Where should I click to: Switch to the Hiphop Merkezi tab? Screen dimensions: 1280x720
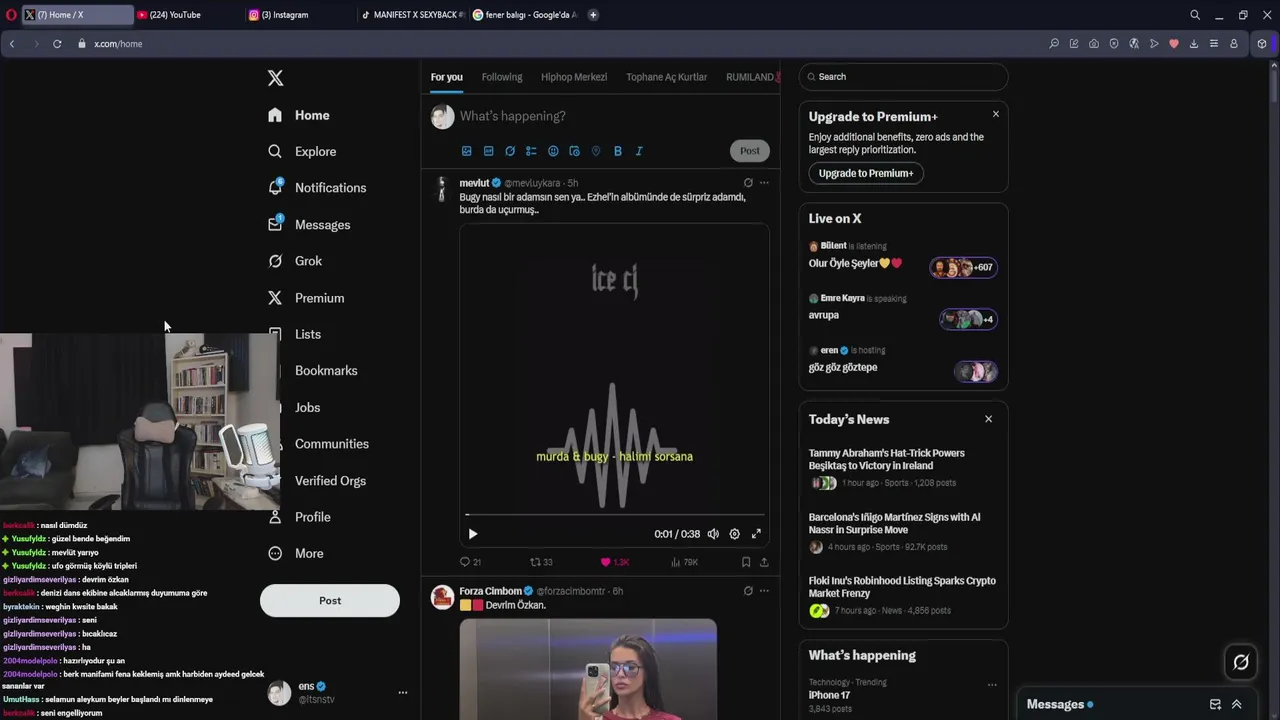click(x=574, y=77)
